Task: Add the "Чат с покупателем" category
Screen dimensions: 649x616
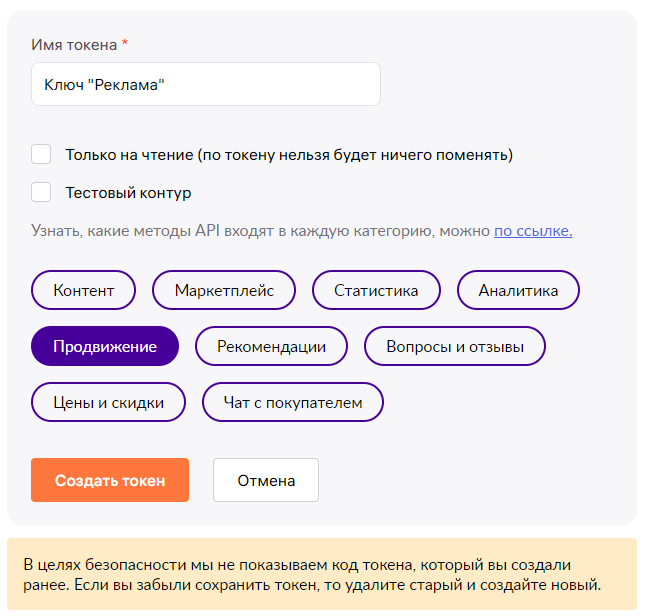Action: tap(293, 403)
